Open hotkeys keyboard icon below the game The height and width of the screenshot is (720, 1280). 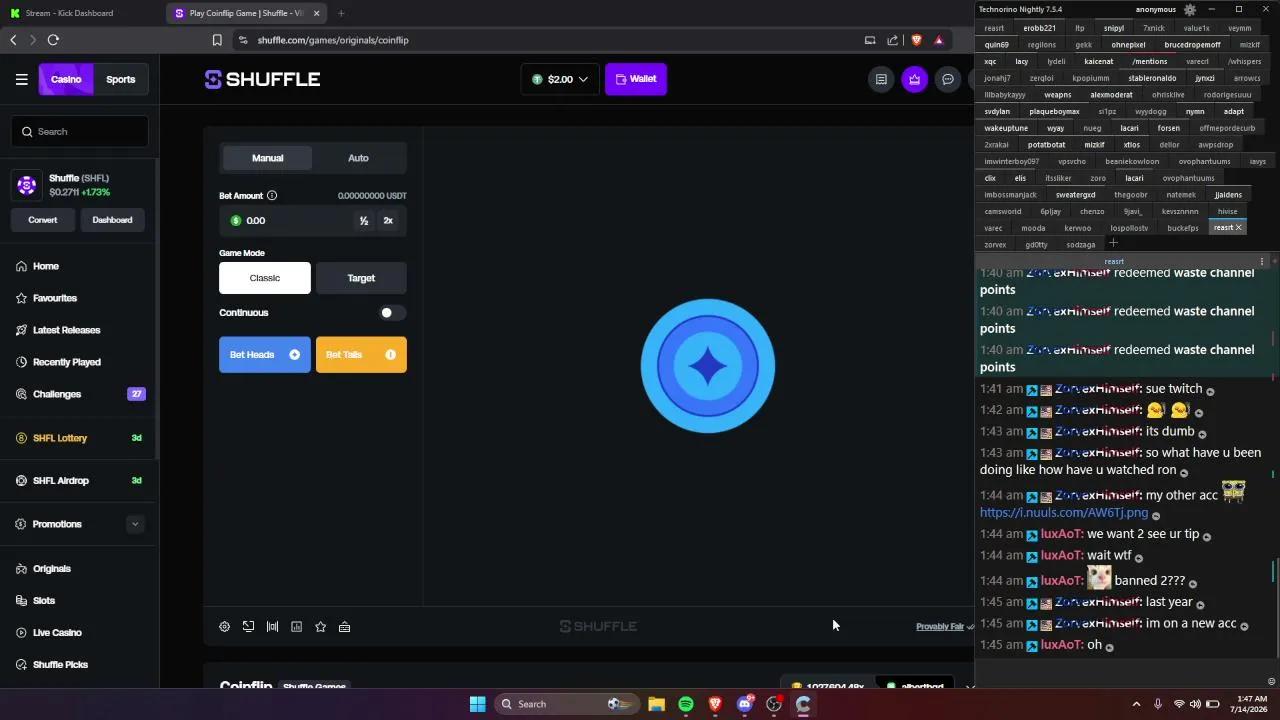tap(344, 627)
